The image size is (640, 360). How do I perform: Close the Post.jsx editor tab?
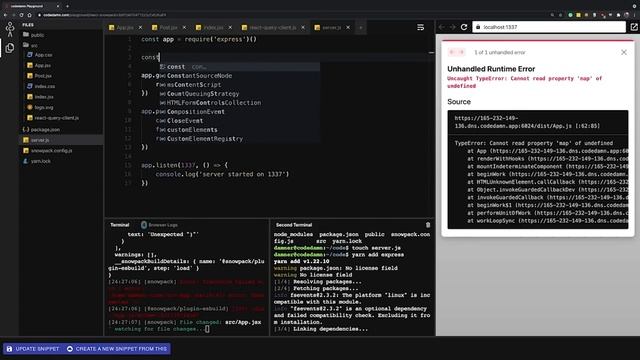click(184, 27)
